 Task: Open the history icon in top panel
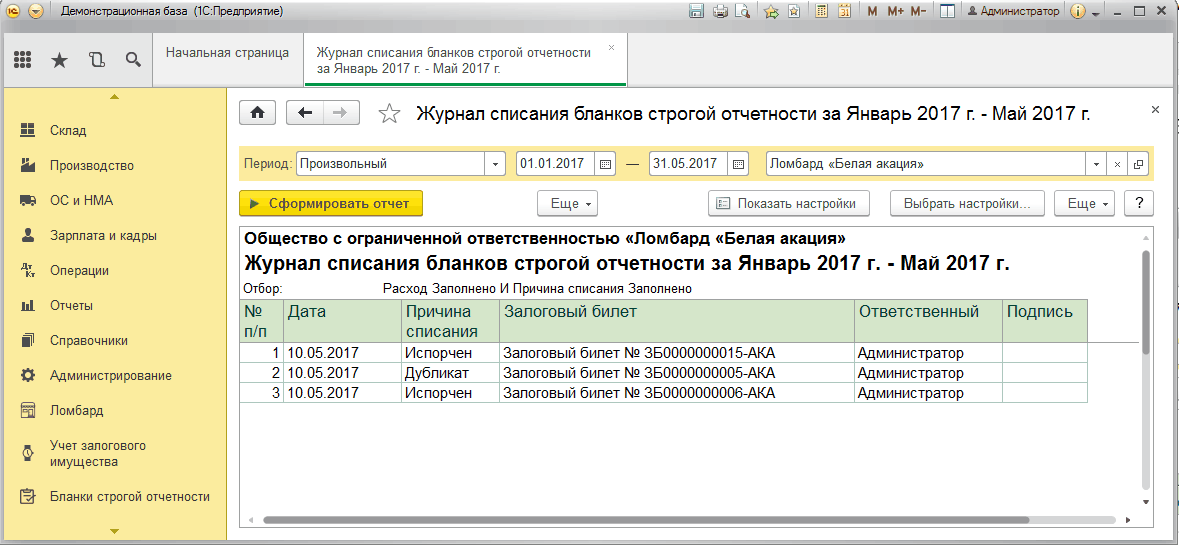[x=96, y=60]
